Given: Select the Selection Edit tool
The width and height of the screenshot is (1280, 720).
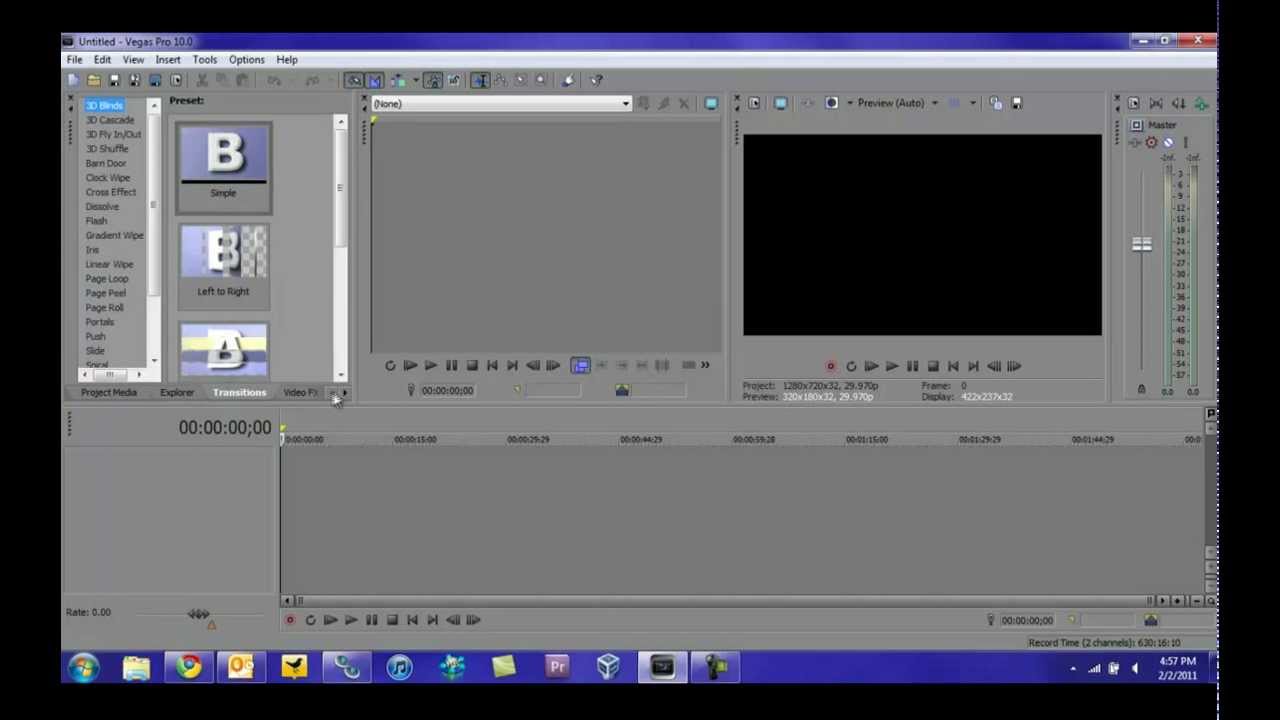Looking at the screenshot, I should (520, 80).
